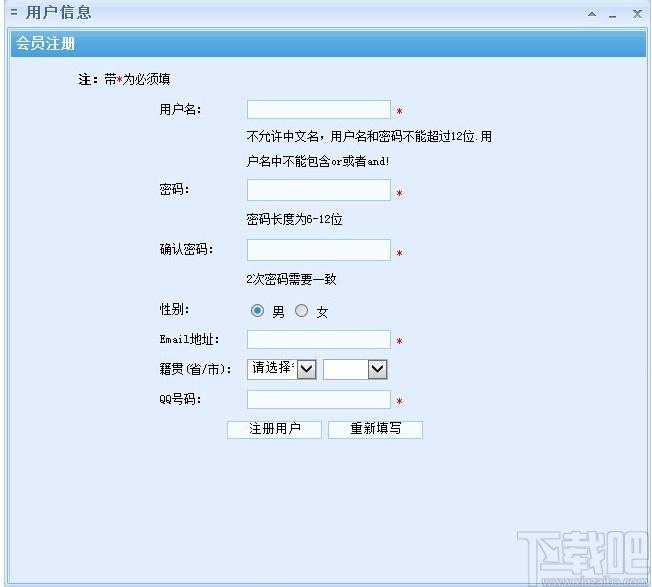Image resolution: width=652 pixels, height=587 pixels.
Task: Click the 重新填写 reset button
Action: [375, 429]
